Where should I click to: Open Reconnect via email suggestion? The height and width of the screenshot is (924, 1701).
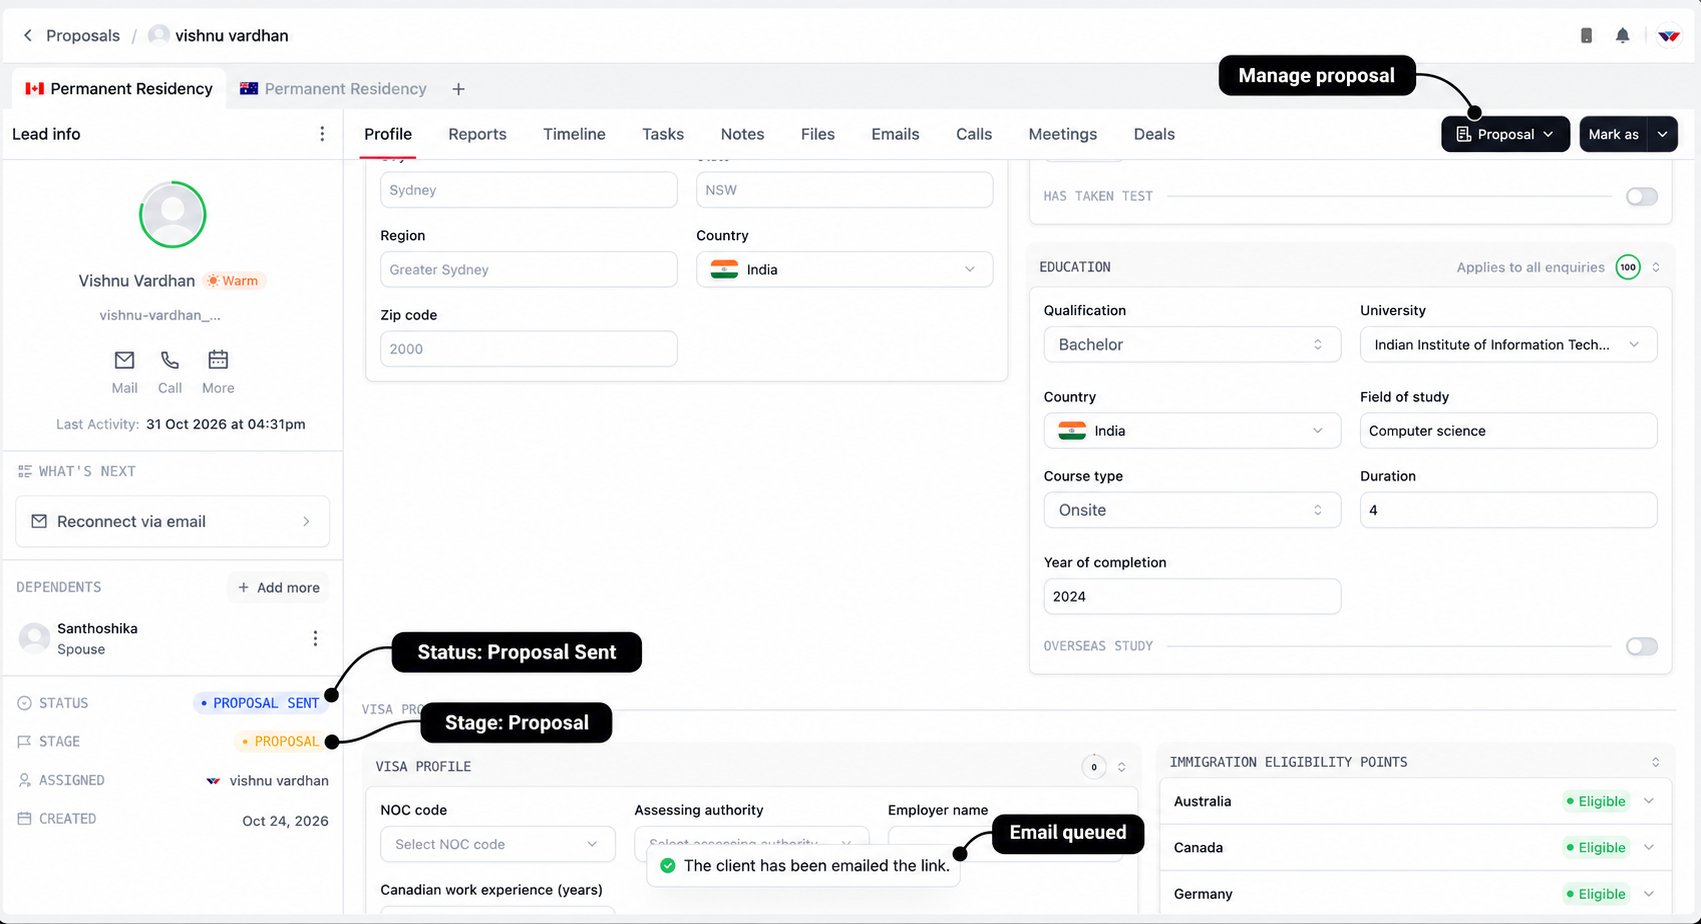172,522
